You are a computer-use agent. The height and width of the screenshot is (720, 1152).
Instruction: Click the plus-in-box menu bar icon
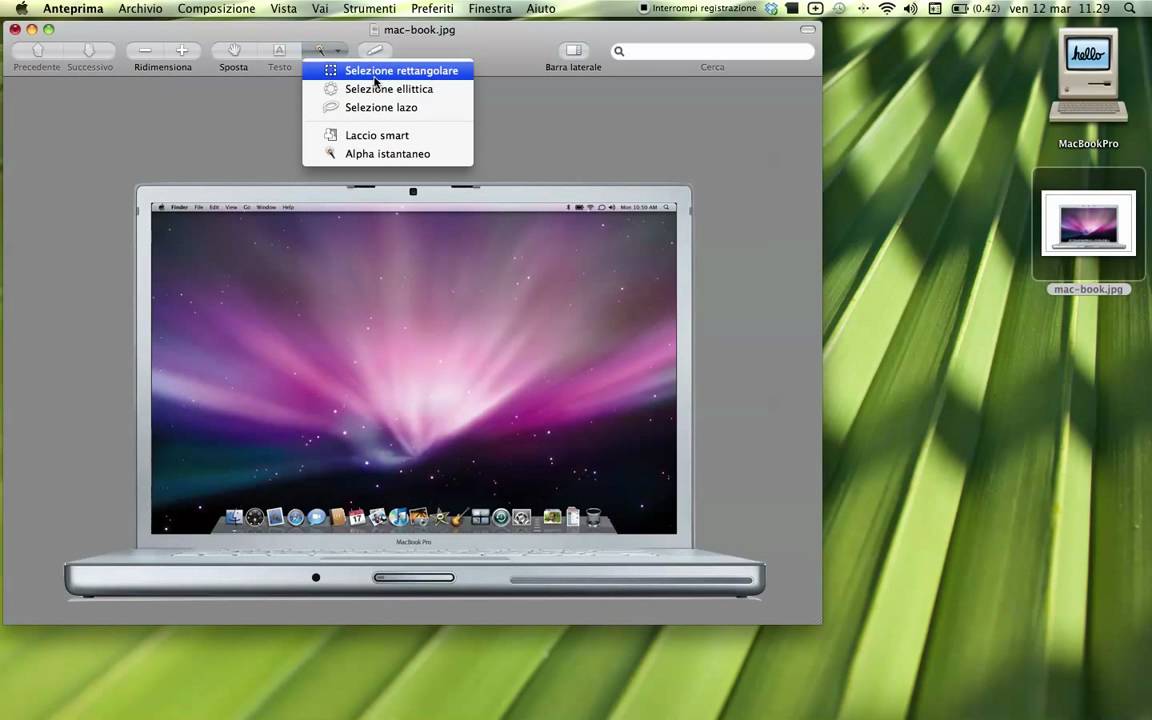pos(816,9)
